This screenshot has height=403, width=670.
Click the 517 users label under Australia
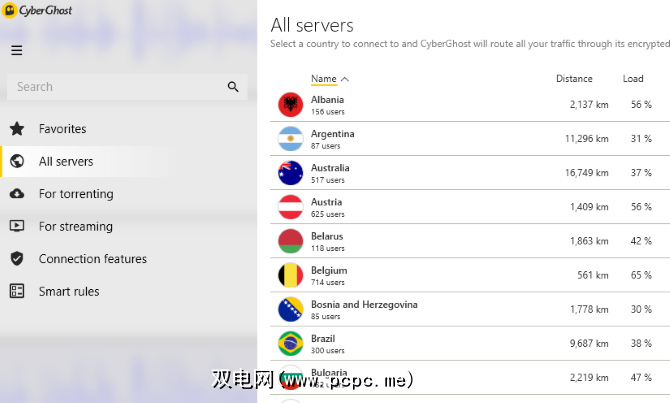pos(328,180)
